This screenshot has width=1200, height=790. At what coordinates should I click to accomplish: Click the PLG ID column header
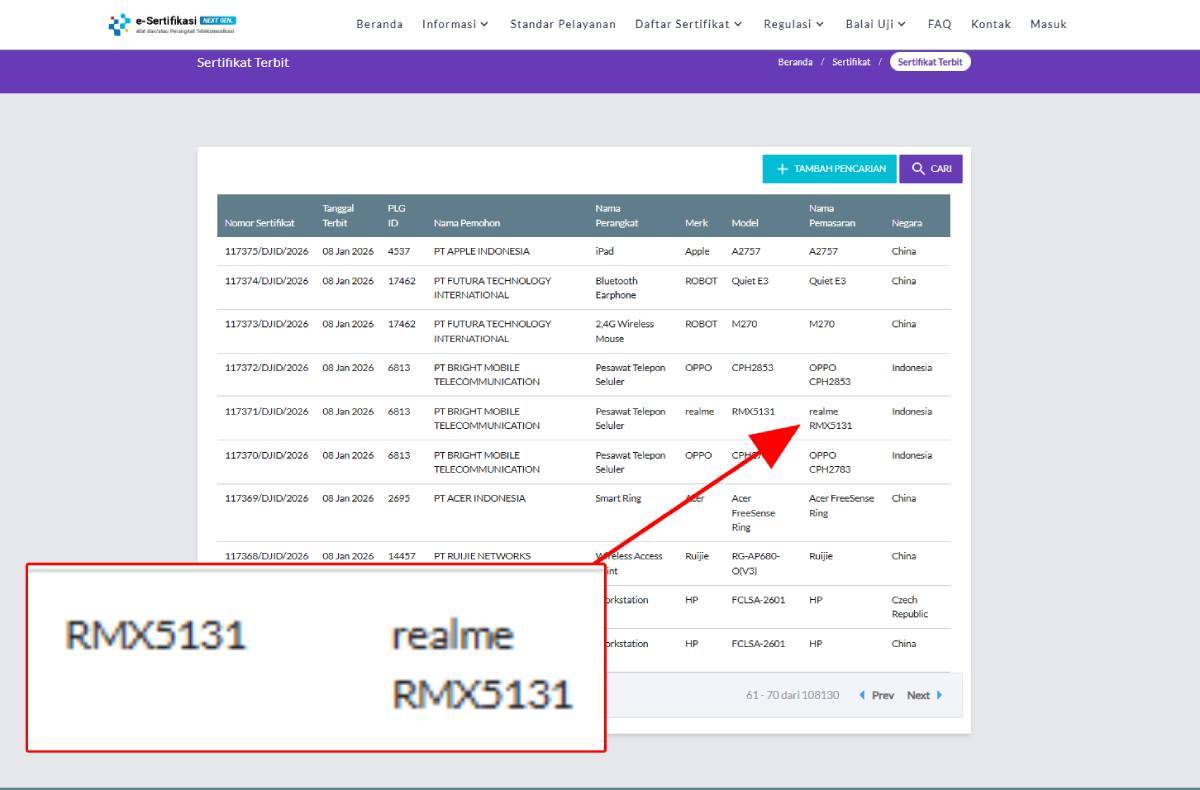pos(397,216)
